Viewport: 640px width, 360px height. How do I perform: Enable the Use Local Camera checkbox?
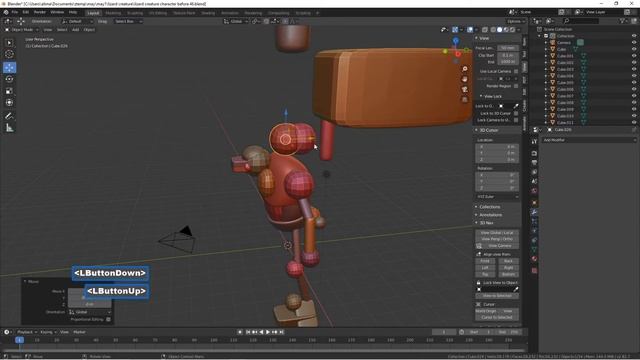[516, 71]
